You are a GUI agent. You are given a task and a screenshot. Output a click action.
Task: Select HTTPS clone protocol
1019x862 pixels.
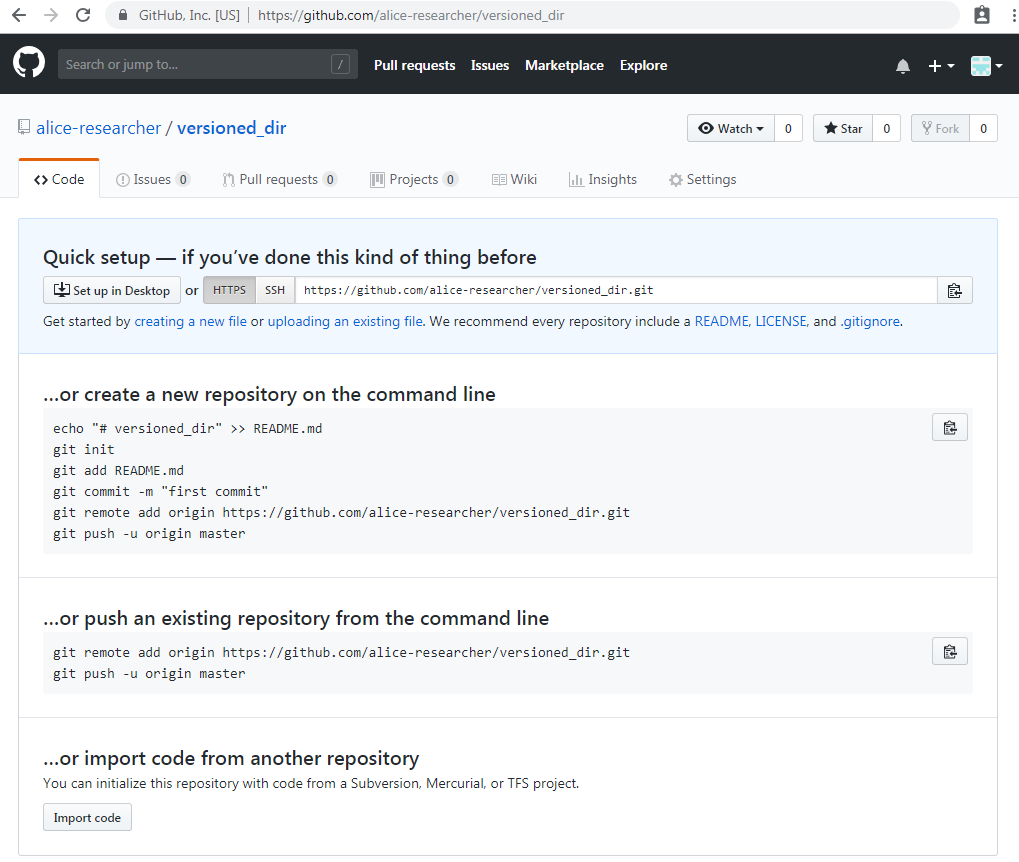(x=229, y=291)
